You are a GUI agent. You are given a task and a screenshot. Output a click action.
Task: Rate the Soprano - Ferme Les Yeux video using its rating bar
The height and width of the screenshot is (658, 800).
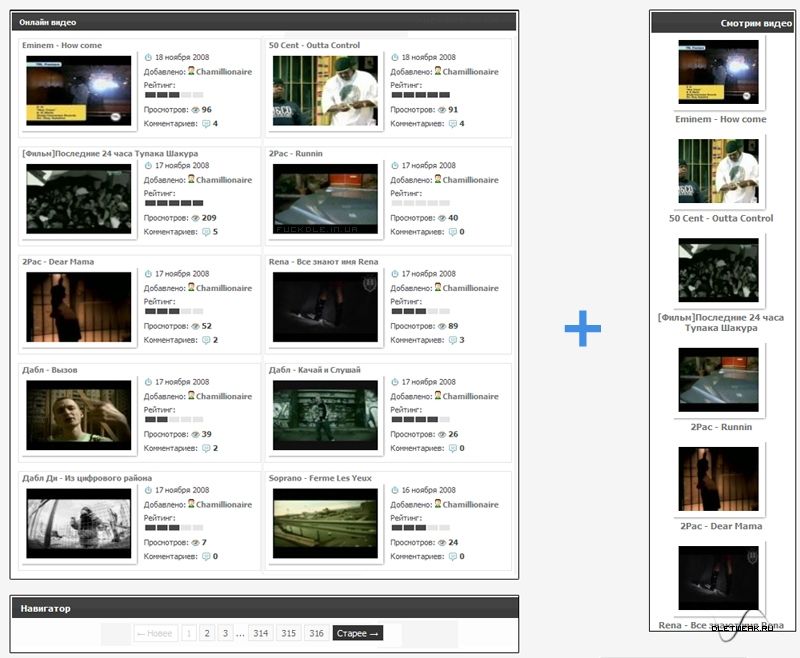click(x=420, y=527)
